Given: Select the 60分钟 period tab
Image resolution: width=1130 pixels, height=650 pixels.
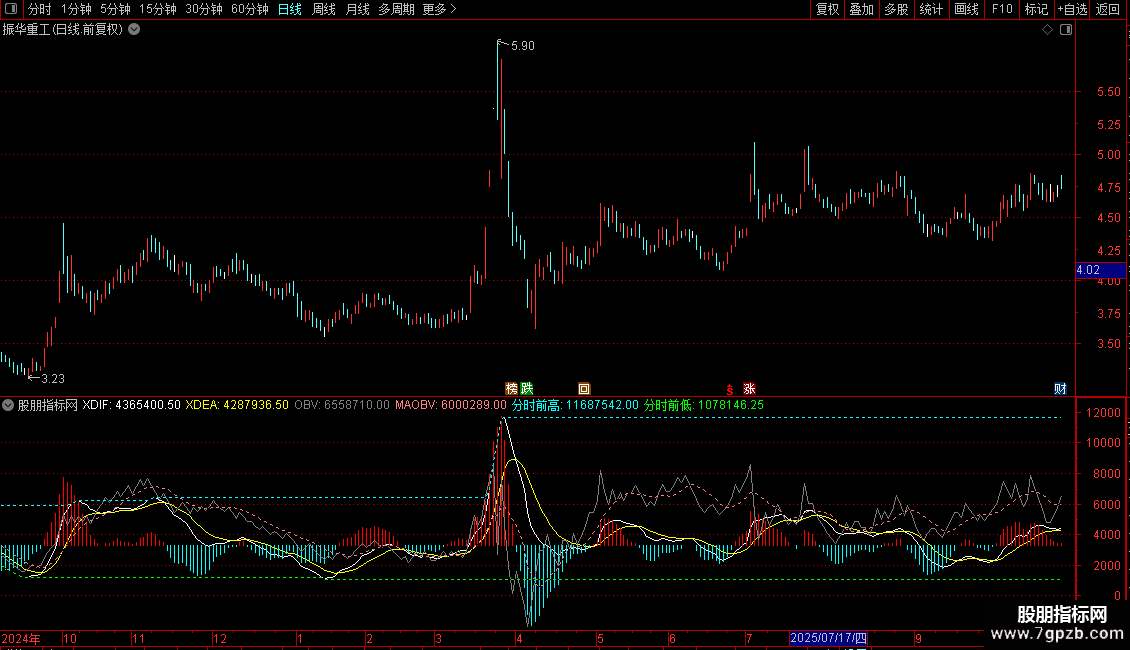Looking at the screenshot, I should coord(250,9).
